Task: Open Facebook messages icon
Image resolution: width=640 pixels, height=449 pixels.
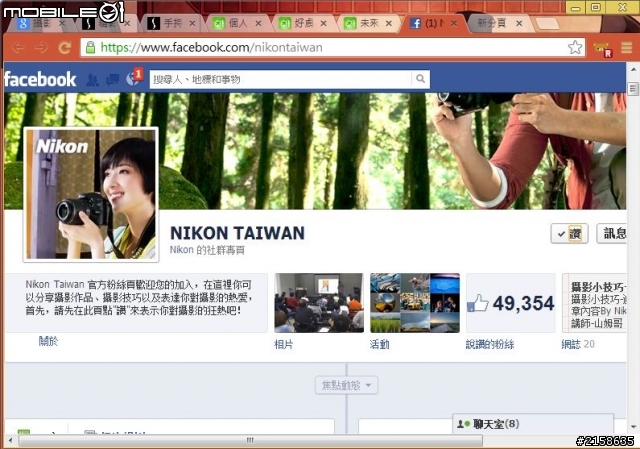Action: click(112, 80)
